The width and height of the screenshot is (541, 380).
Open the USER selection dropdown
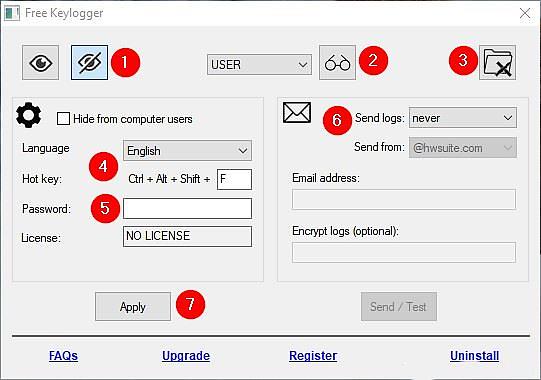[x=259, y=65]
